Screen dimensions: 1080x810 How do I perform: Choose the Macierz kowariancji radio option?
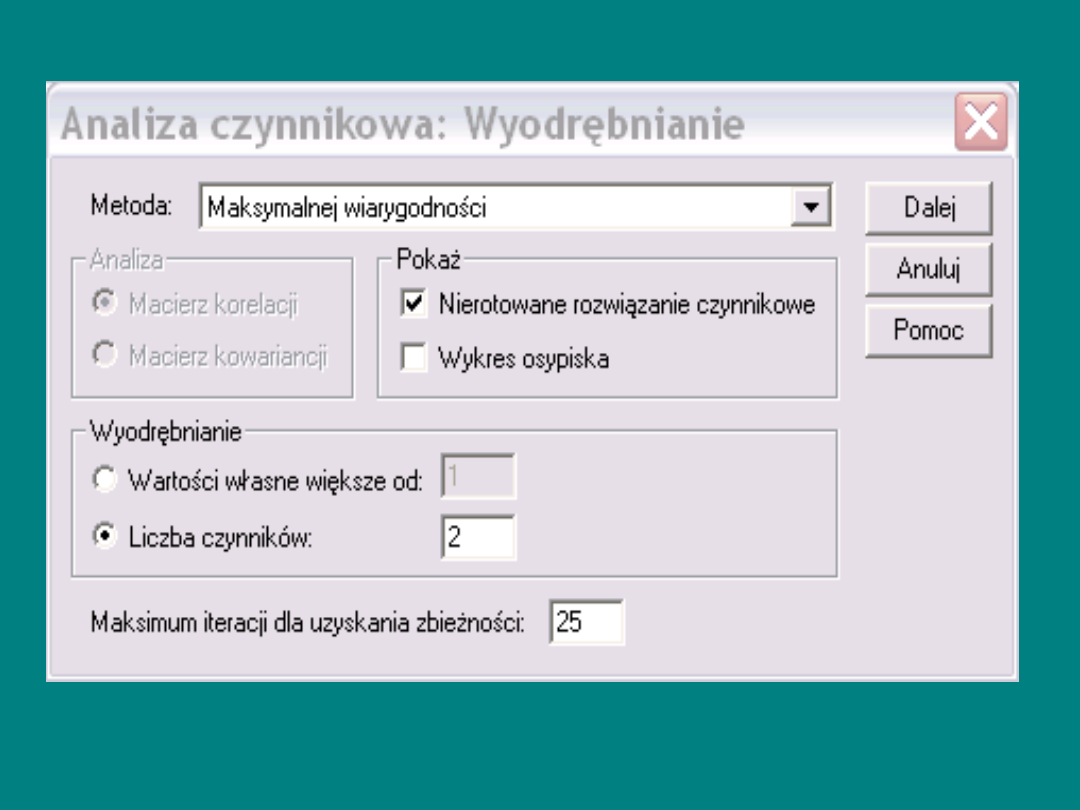(104, 355)
